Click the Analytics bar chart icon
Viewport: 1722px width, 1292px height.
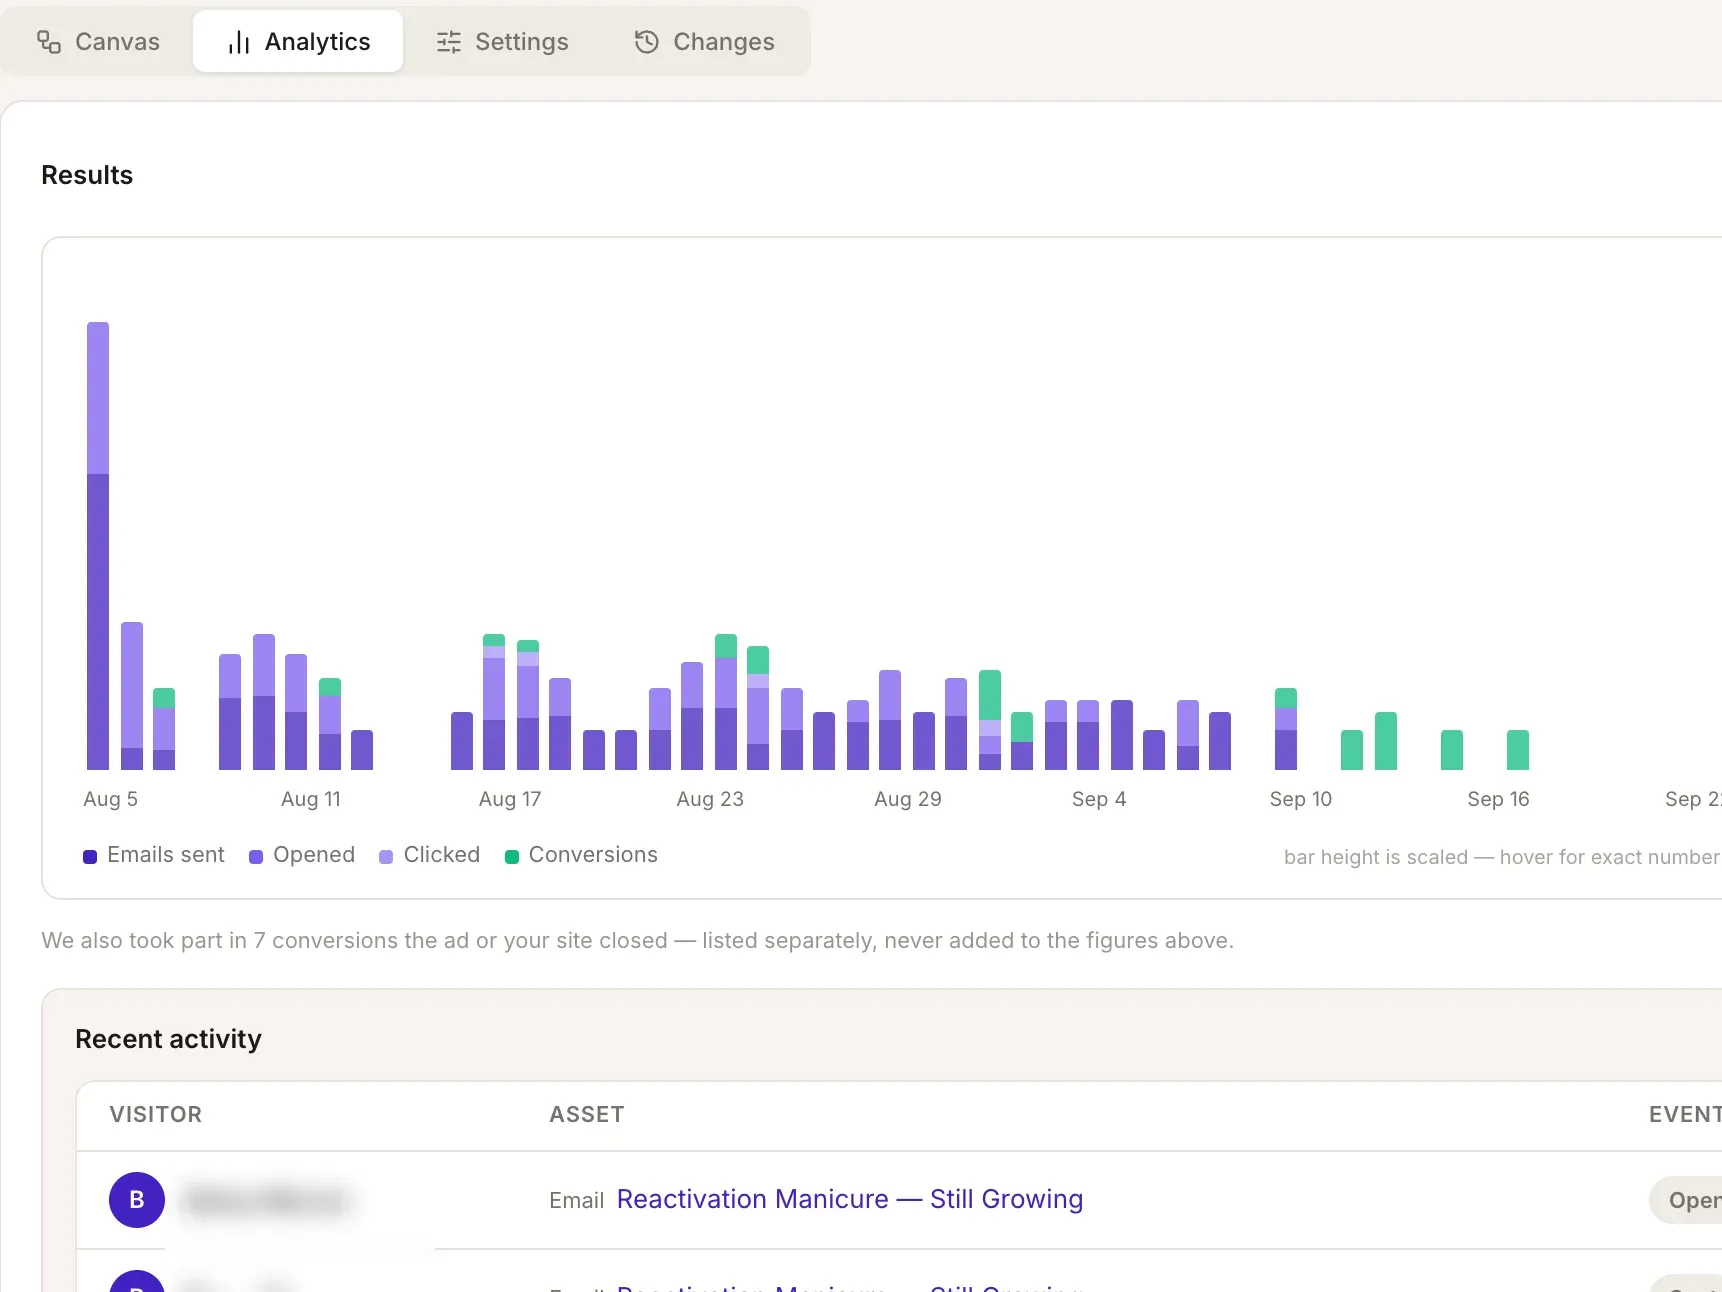239,42
